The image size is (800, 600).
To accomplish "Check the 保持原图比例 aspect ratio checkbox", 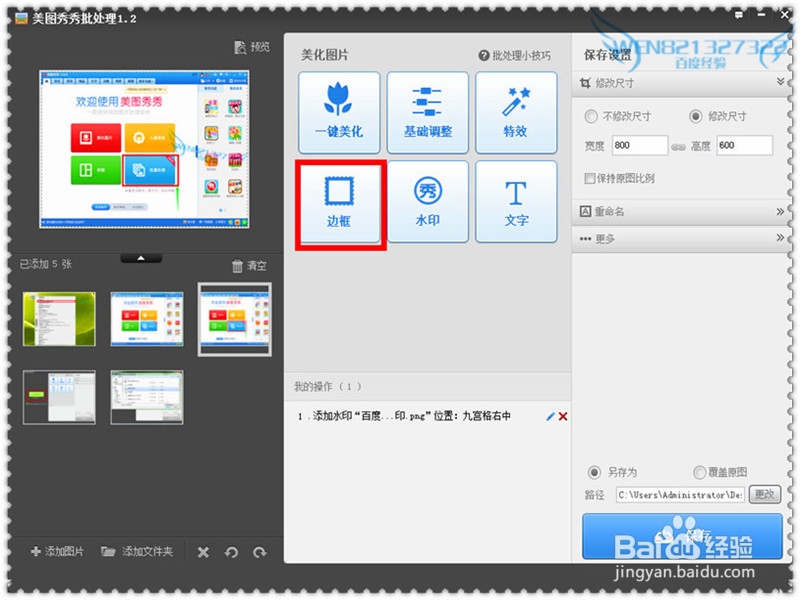I will (590, 178).
